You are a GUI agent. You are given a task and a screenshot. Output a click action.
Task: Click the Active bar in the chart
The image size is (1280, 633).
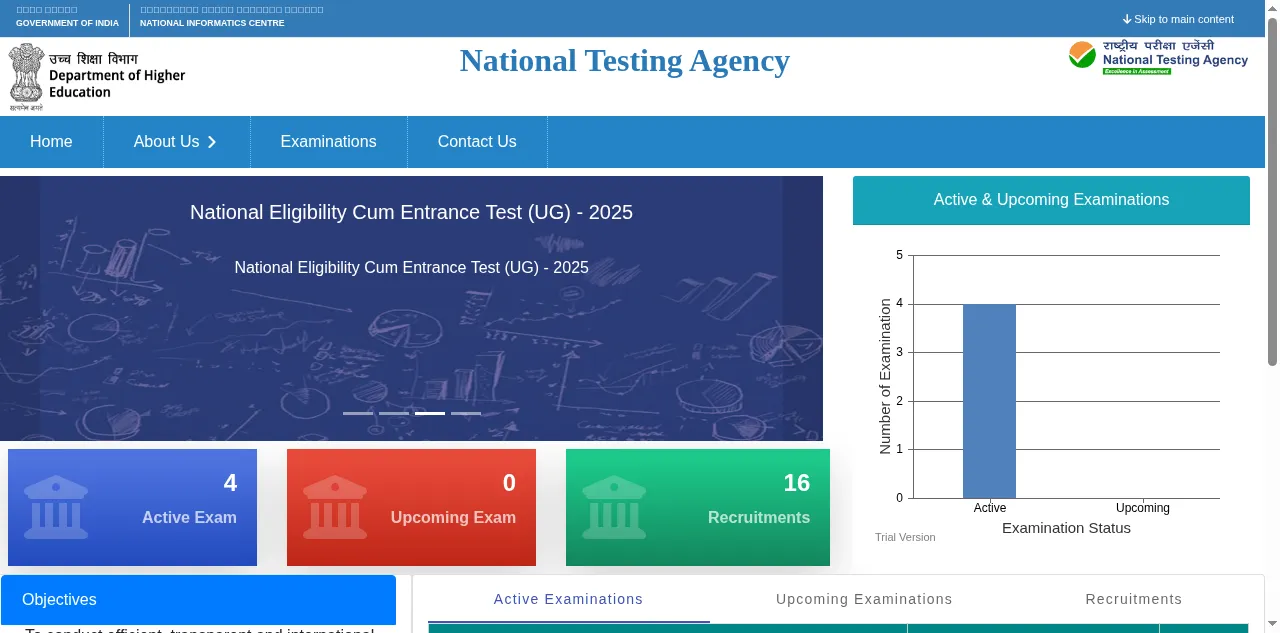(x=989, y=401)
